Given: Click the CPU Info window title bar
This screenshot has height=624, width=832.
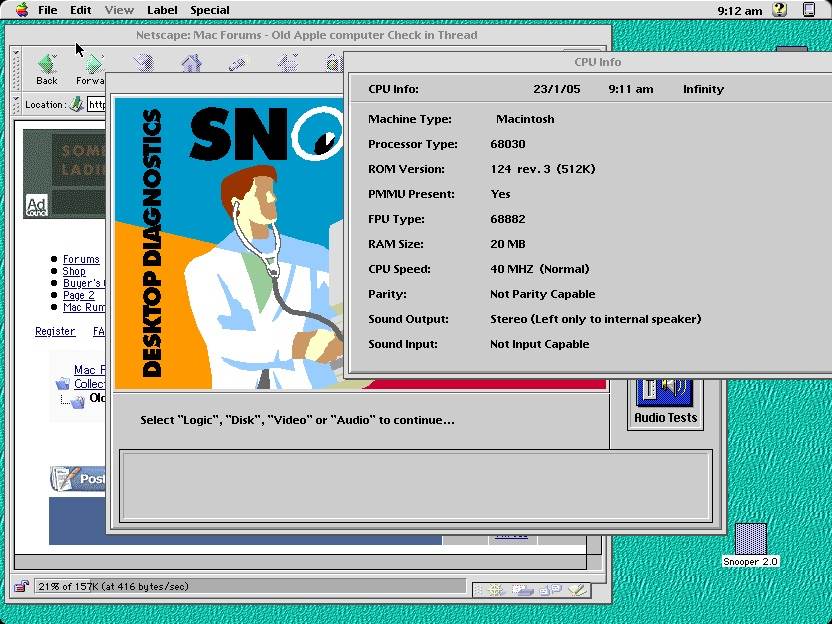Looking at the screenshot, I should coord(587,62).
